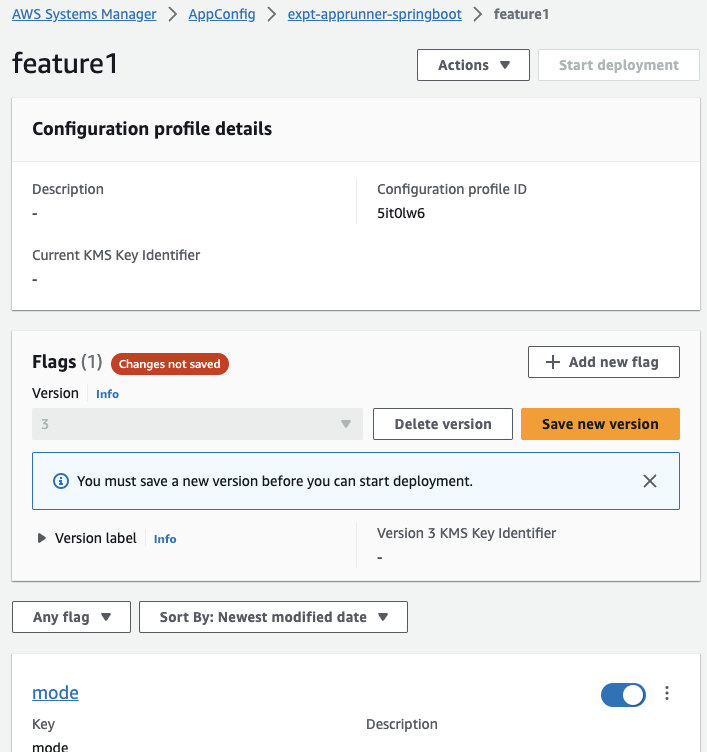Click the Configuration profile details heading
Image resolution: width=707 pixels, height=752 pixels.
click(152, 129)
